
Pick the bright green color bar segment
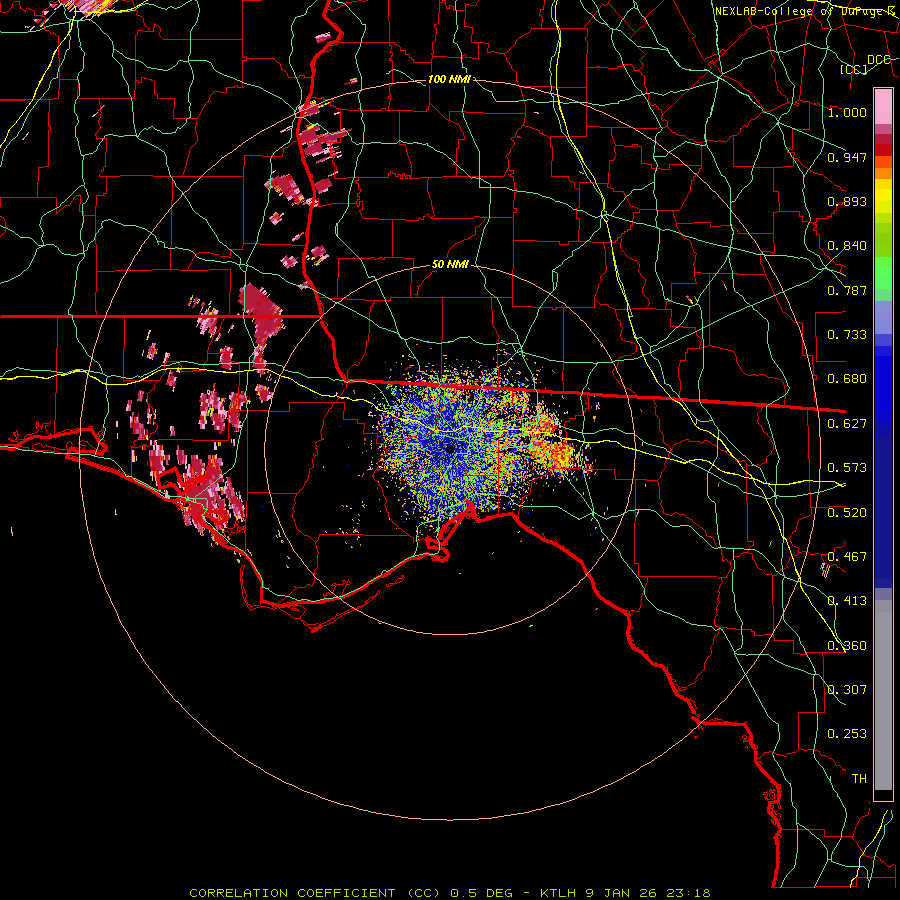(883, 273)
